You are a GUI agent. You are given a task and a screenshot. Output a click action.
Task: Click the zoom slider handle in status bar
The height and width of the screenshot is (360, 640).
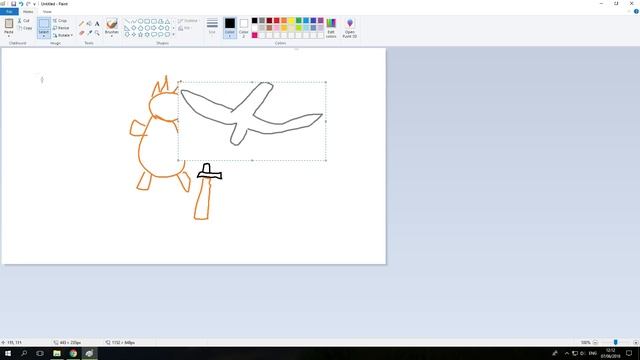click(x=616, y=342)
